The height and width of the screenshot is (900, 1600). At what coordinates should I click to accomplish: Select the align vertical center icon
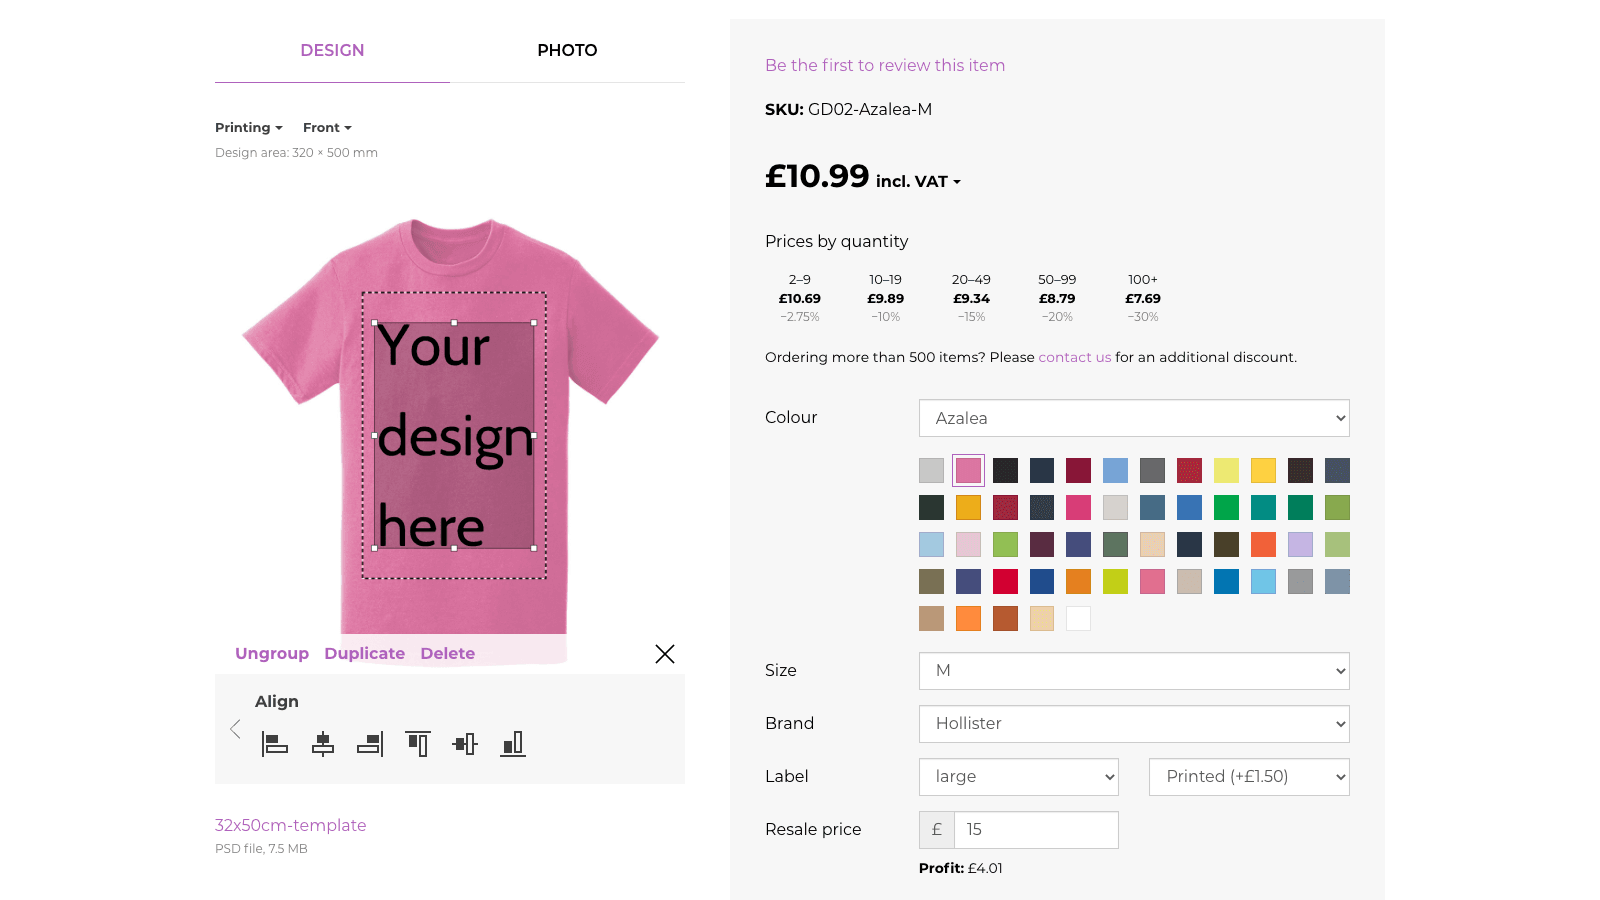[465, 744]
